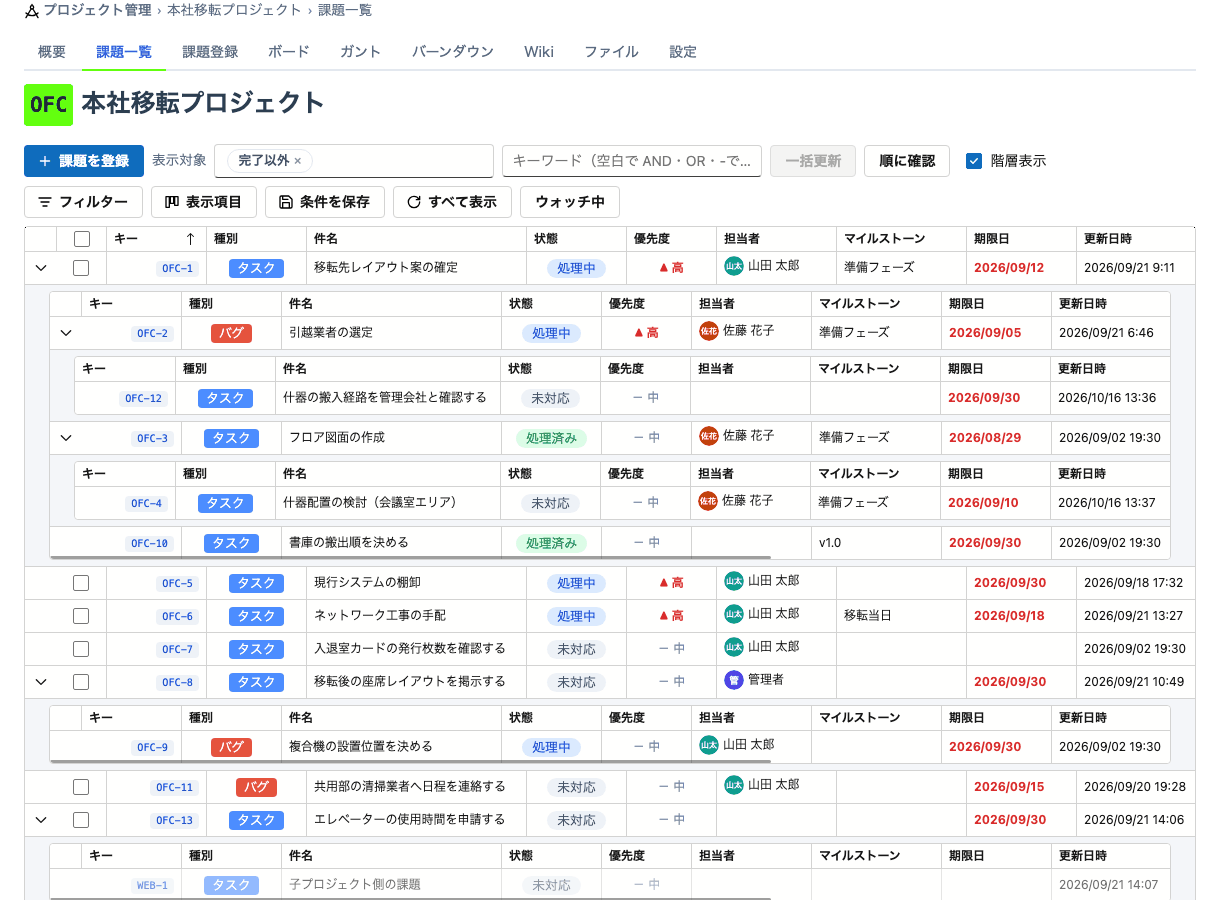Image resolution: width=1220 pixels, height=900 pixels.
Task: Open issue key OFC-12
Action: click(143, 398)
